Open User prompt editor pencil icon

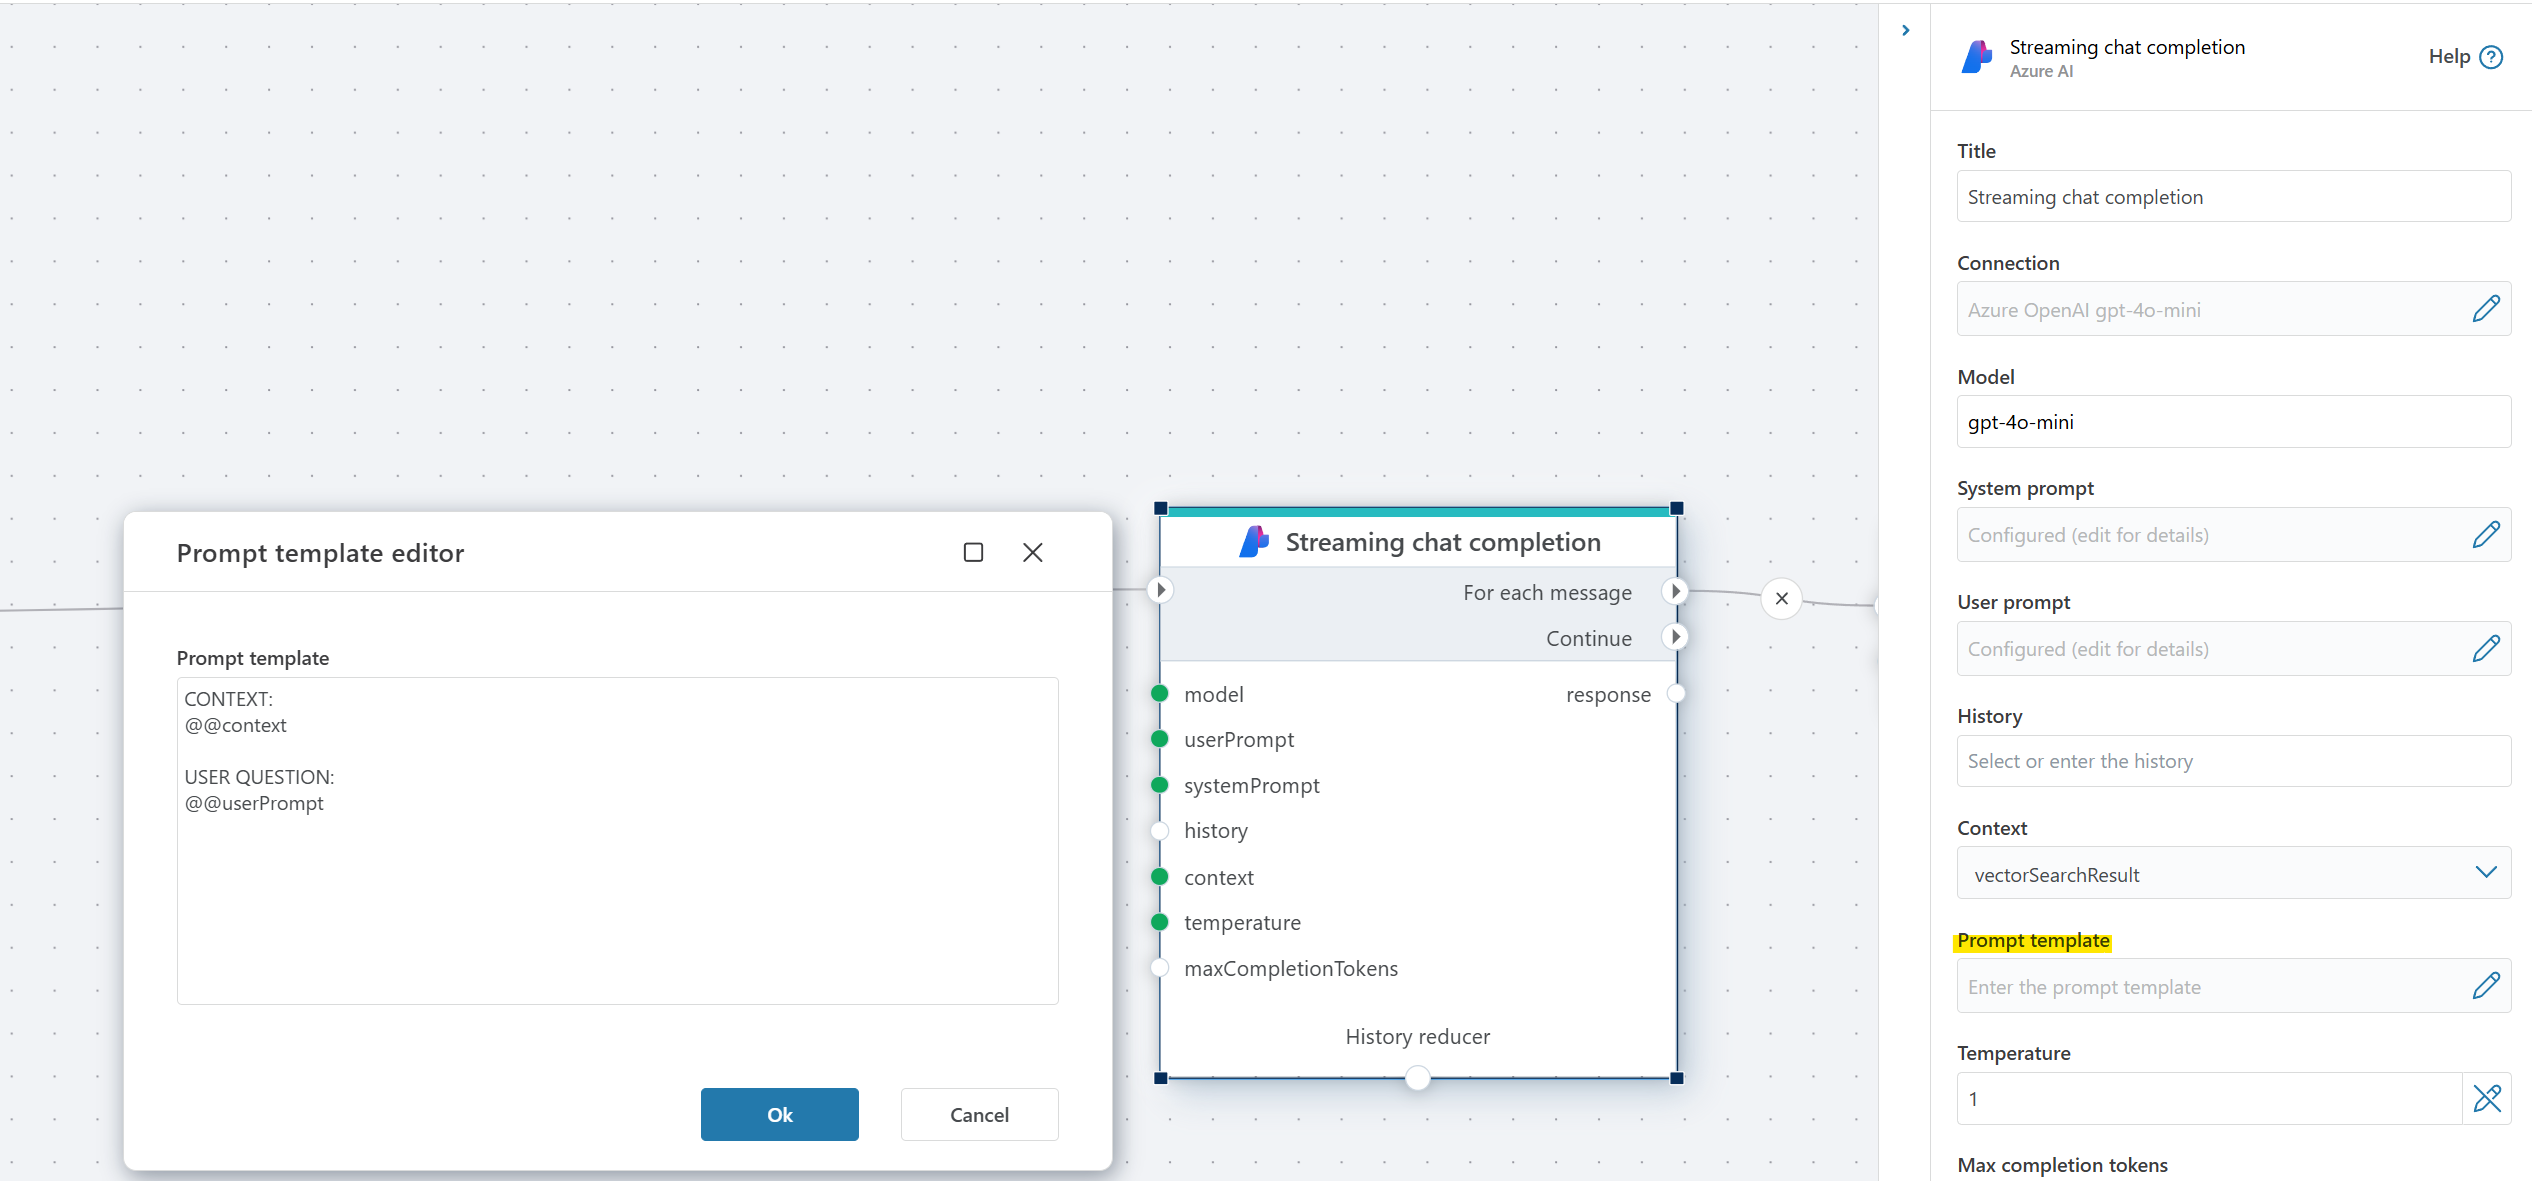2486,649
